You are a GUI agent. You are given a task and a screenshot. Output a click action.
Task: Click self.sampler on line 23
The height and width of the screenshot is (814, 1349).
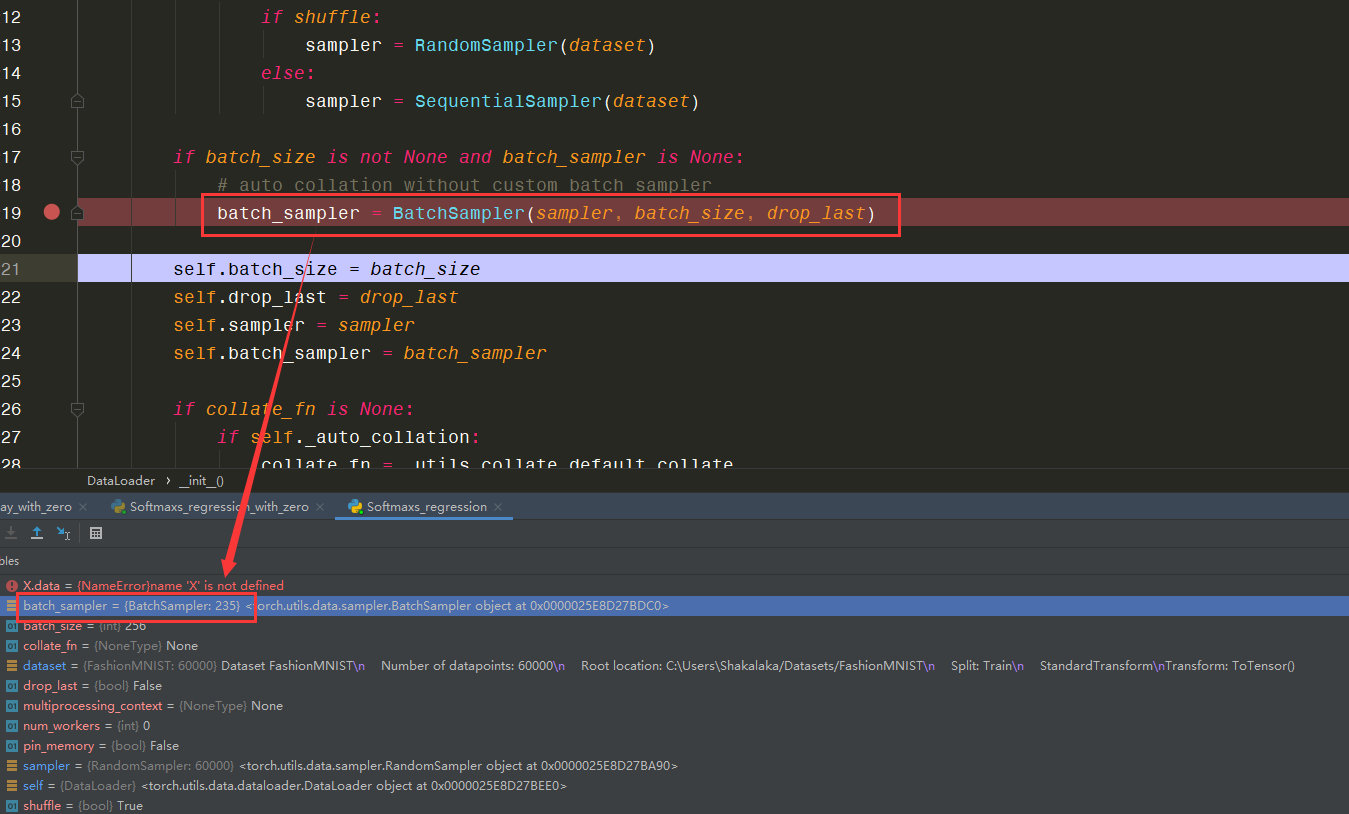[x=239, y=325]
